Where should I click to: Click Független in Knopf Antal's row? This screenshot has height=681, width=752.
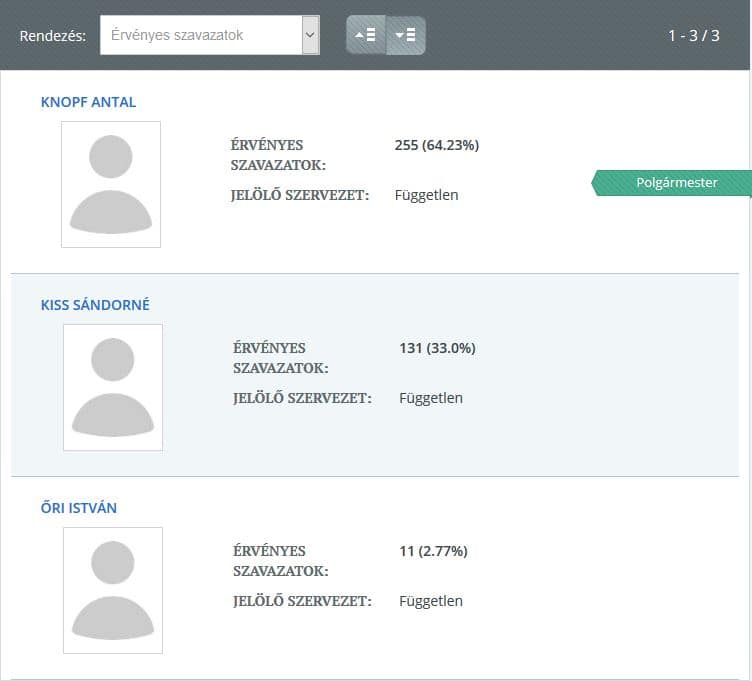(427, 195)
